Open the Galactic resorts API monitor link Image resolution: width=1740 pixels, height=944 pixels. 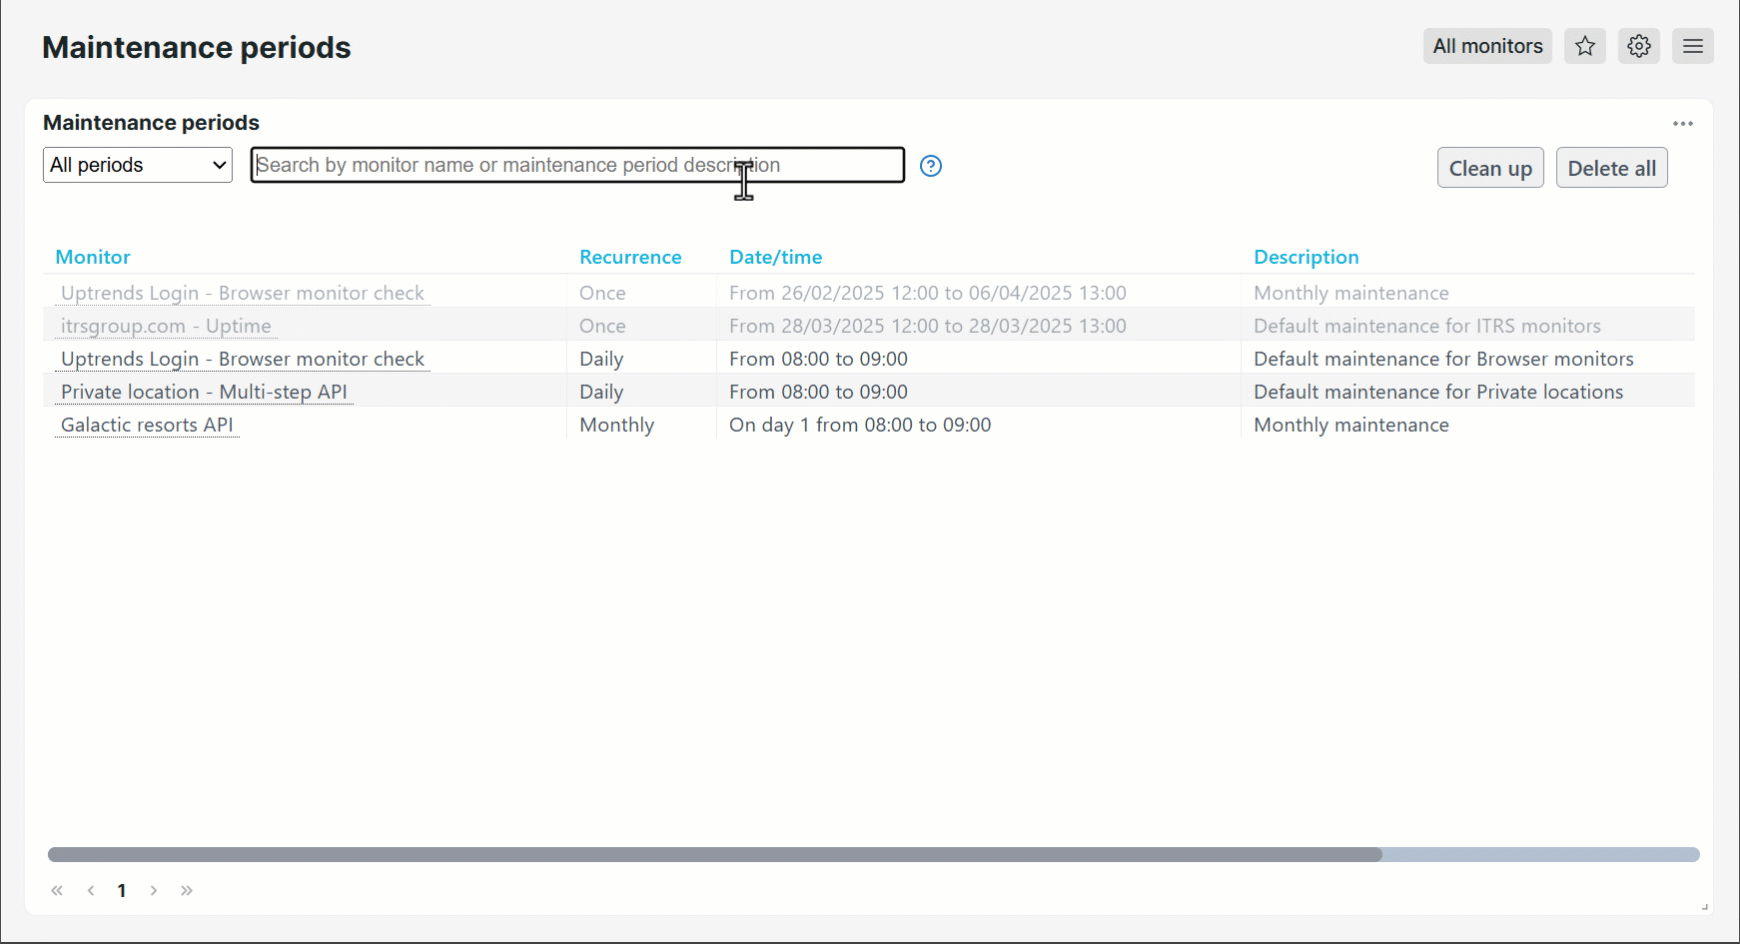coord(147,425)
